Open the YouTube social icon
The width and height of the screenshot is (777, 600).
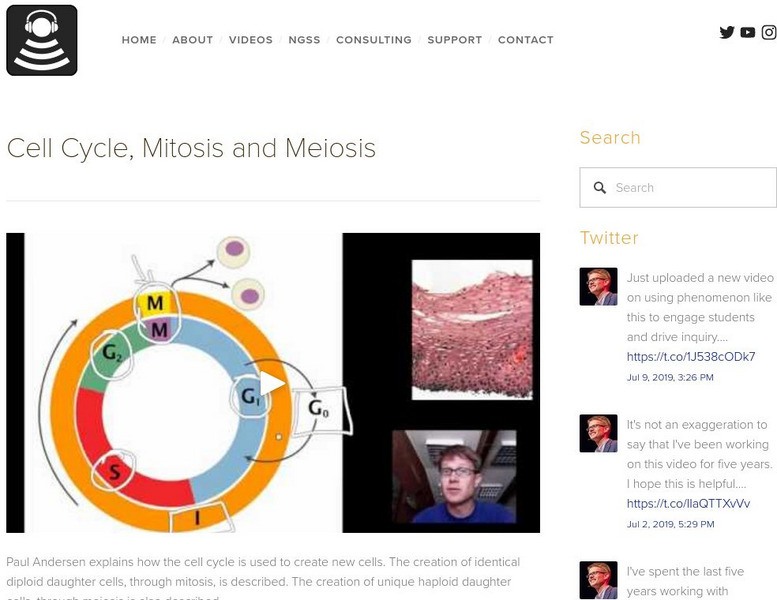[x=748, y=32]
